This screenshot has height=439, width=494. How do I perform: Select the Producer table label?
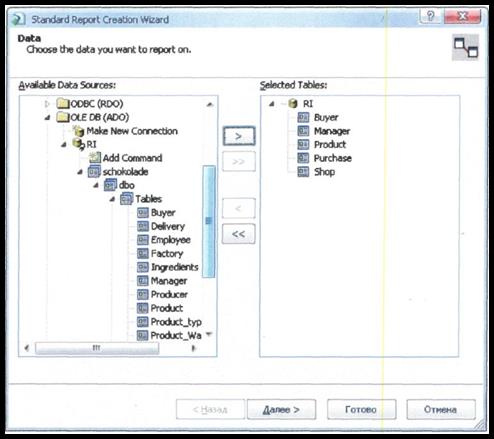[x=169, y=294]
